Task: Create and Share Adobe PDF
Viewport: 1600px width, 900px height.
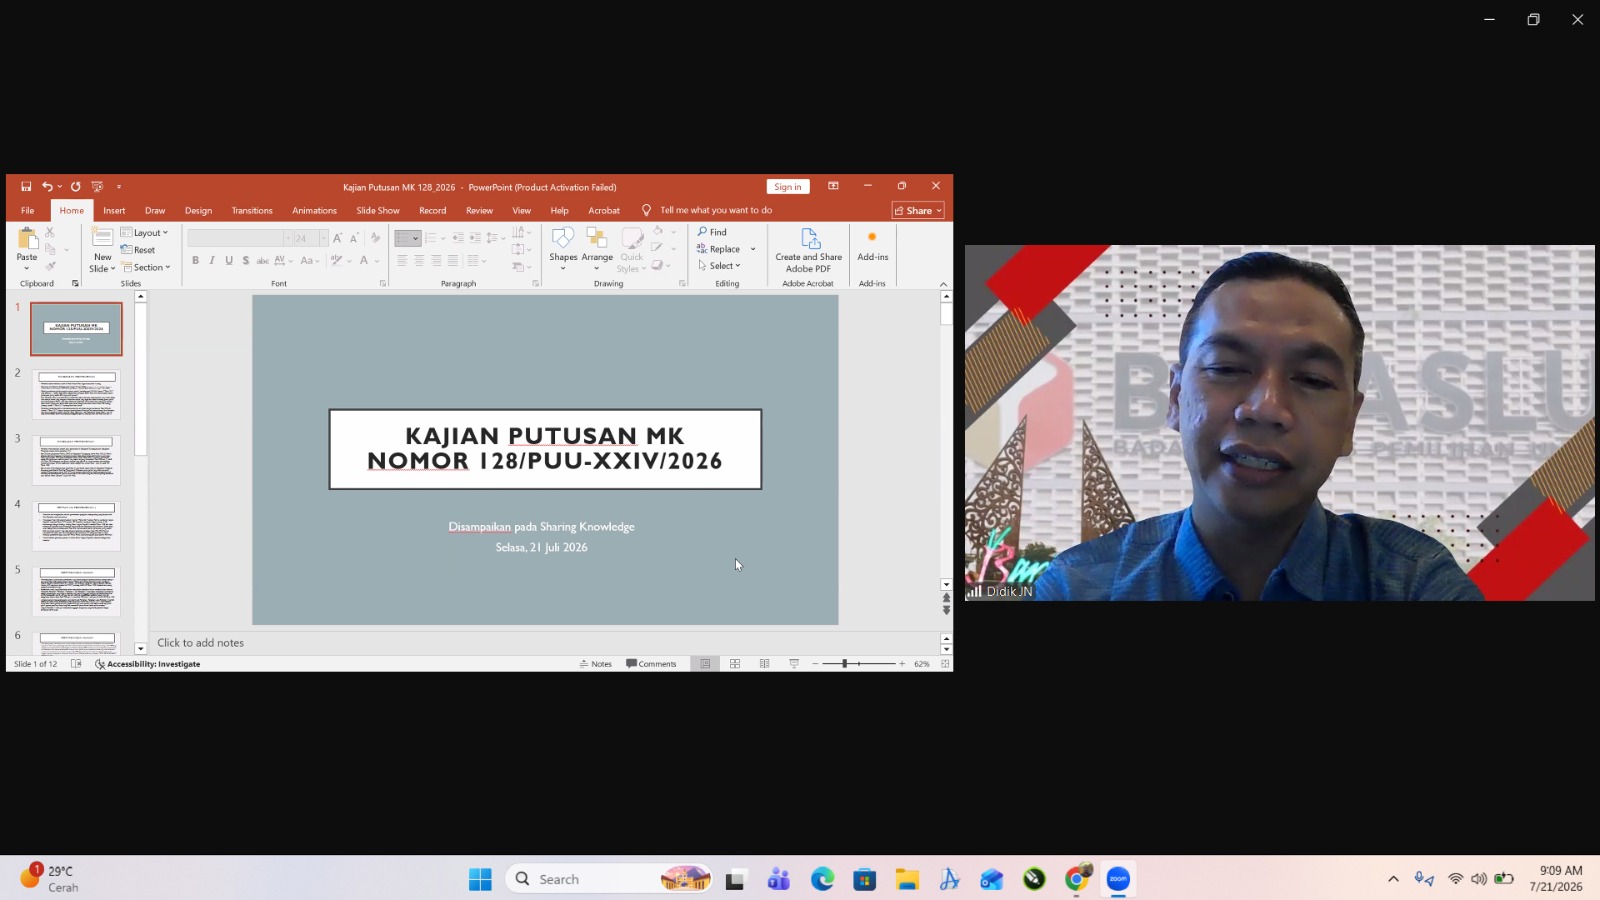Action: pos(808,249)
